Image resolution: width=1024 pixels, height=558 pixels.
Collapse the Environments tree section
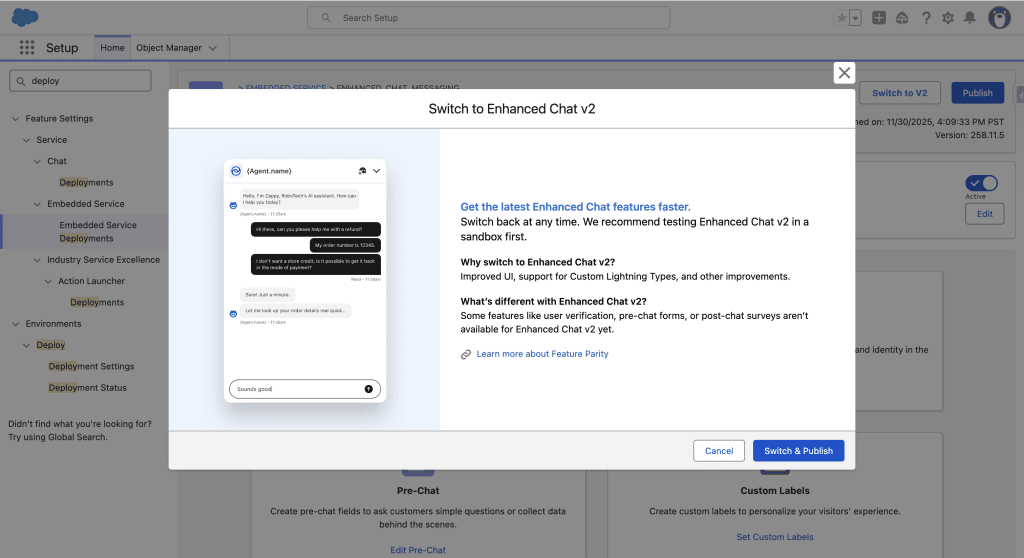(15, 324)
